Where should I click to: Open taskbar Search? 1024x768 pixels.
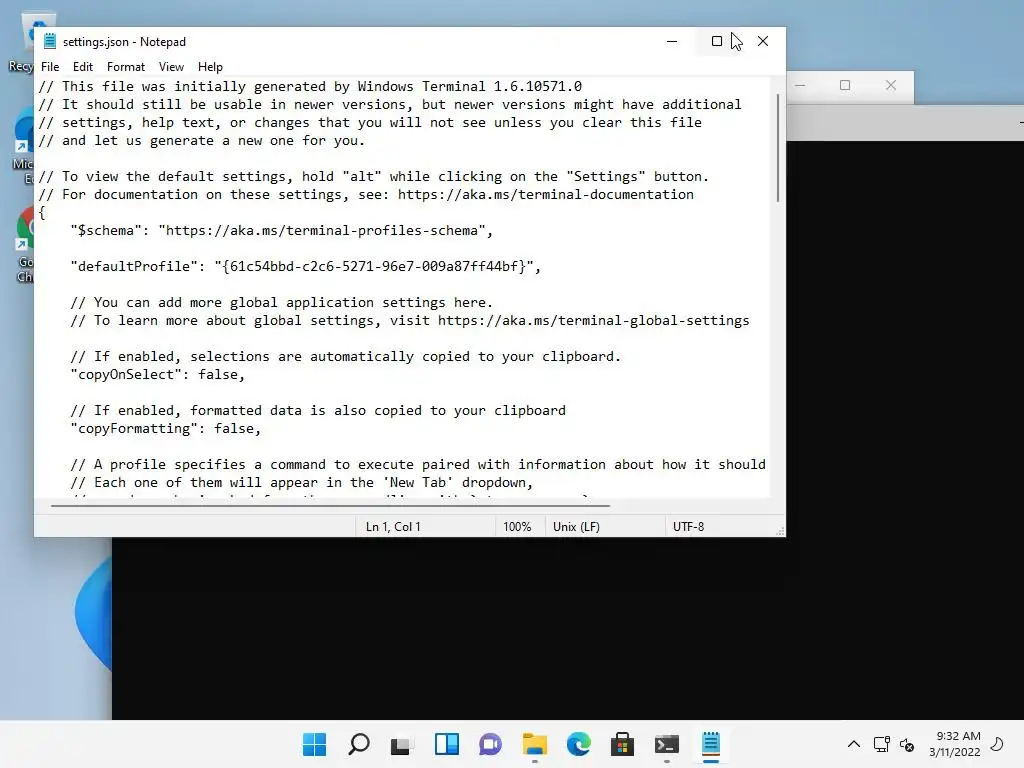pyautogui.click(x=359, y=744)
